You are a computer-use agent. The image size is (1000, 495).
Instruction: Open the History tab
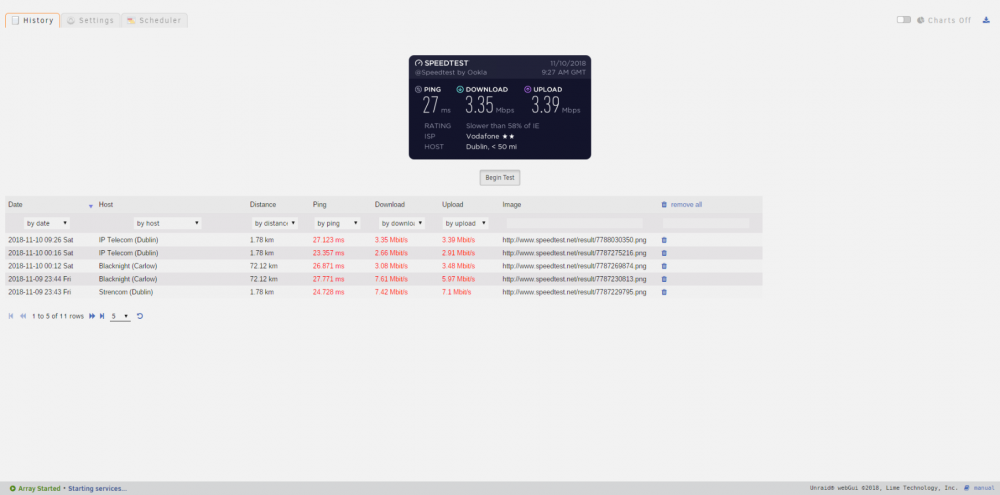click(33, 20)
